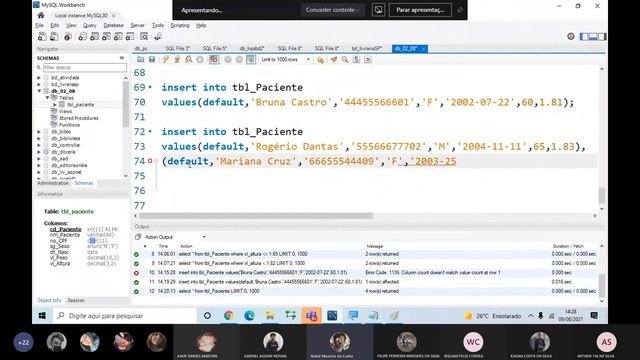Switch to the db_pc query tab

(x=141, y=49)
